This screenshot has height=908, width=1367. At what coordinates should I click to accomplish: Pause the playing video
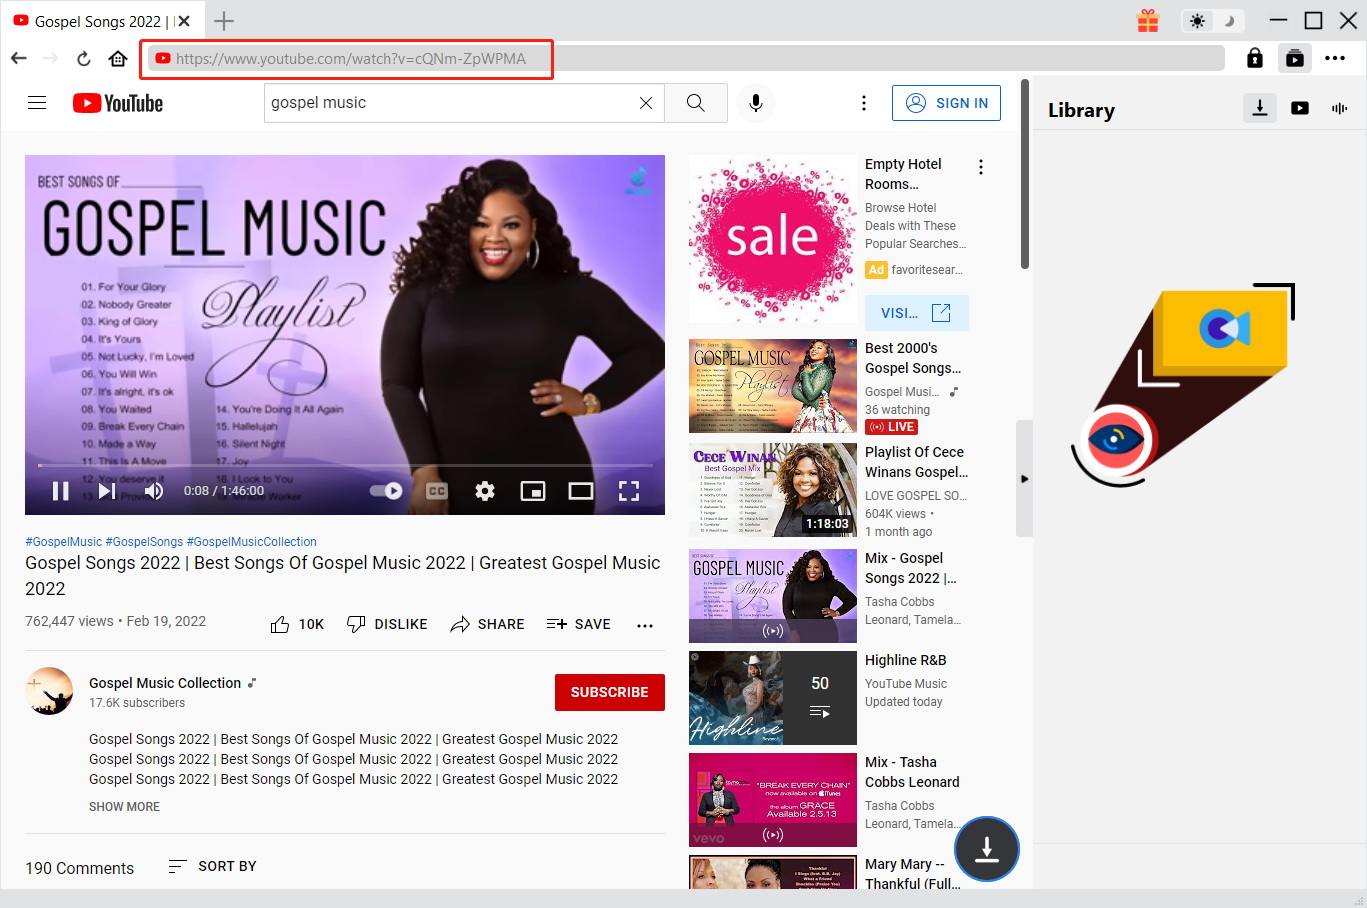61,491
